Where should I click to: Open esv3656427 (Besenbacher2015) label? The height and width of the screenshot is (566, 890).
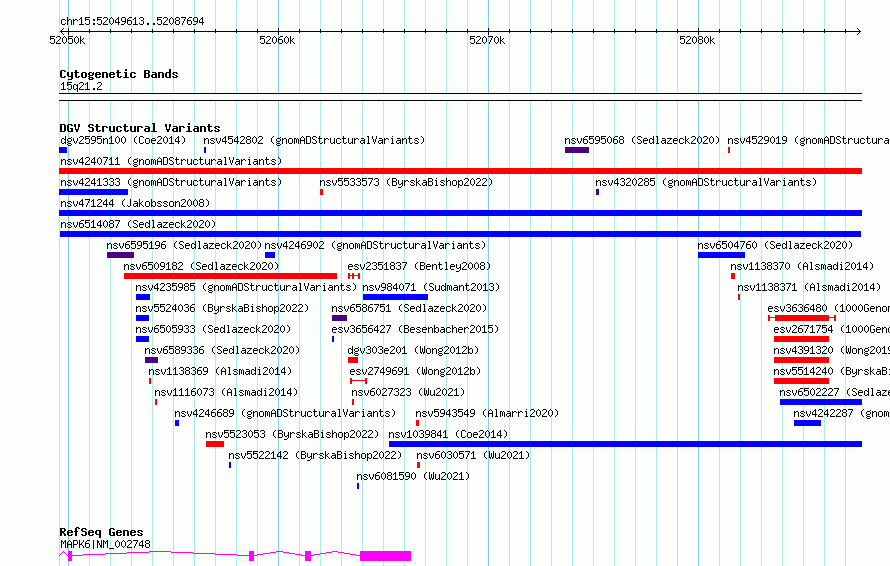(x=415, y=329)
